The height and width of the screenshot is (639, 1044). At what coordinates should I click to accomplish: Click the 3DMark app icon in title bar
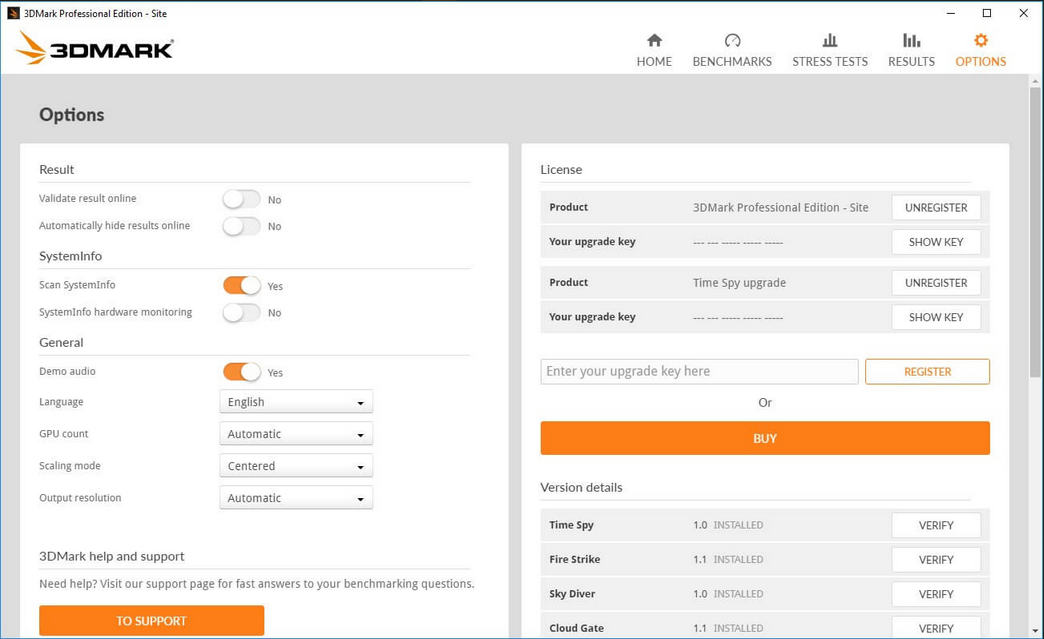(x=13, y=13)
